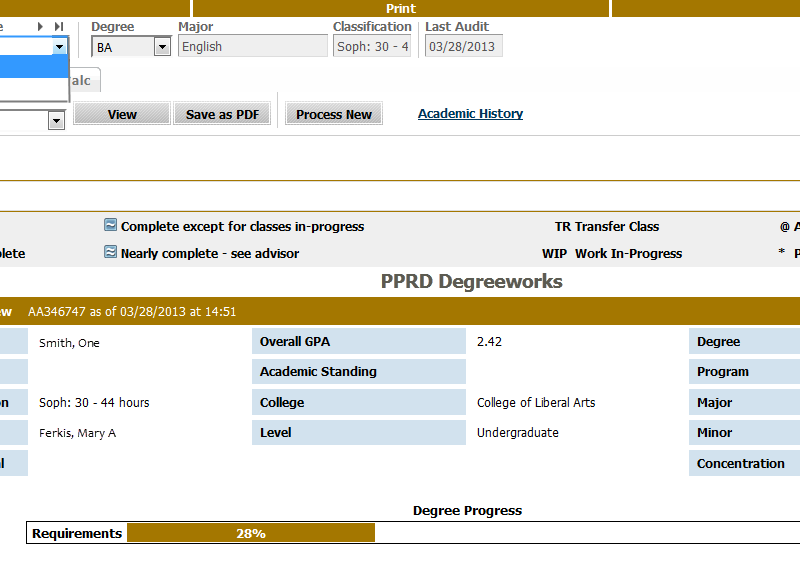This screenshot has width=800, height=564.
Task: Expand the format dropdown left of View
Action: click(56, 120)
